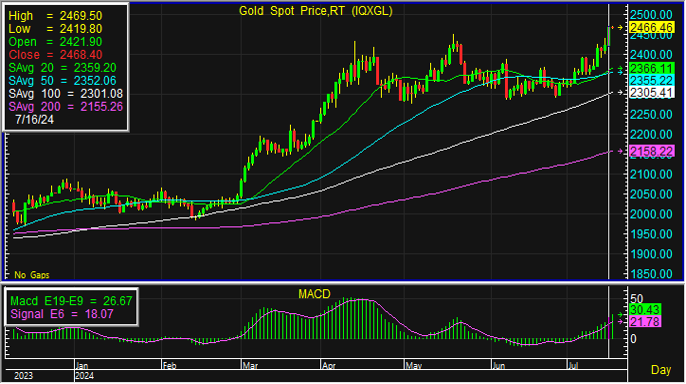Click the green 30.43 MACD value tag
This screenshot has width=686, height=384.
tap(644, 310)
